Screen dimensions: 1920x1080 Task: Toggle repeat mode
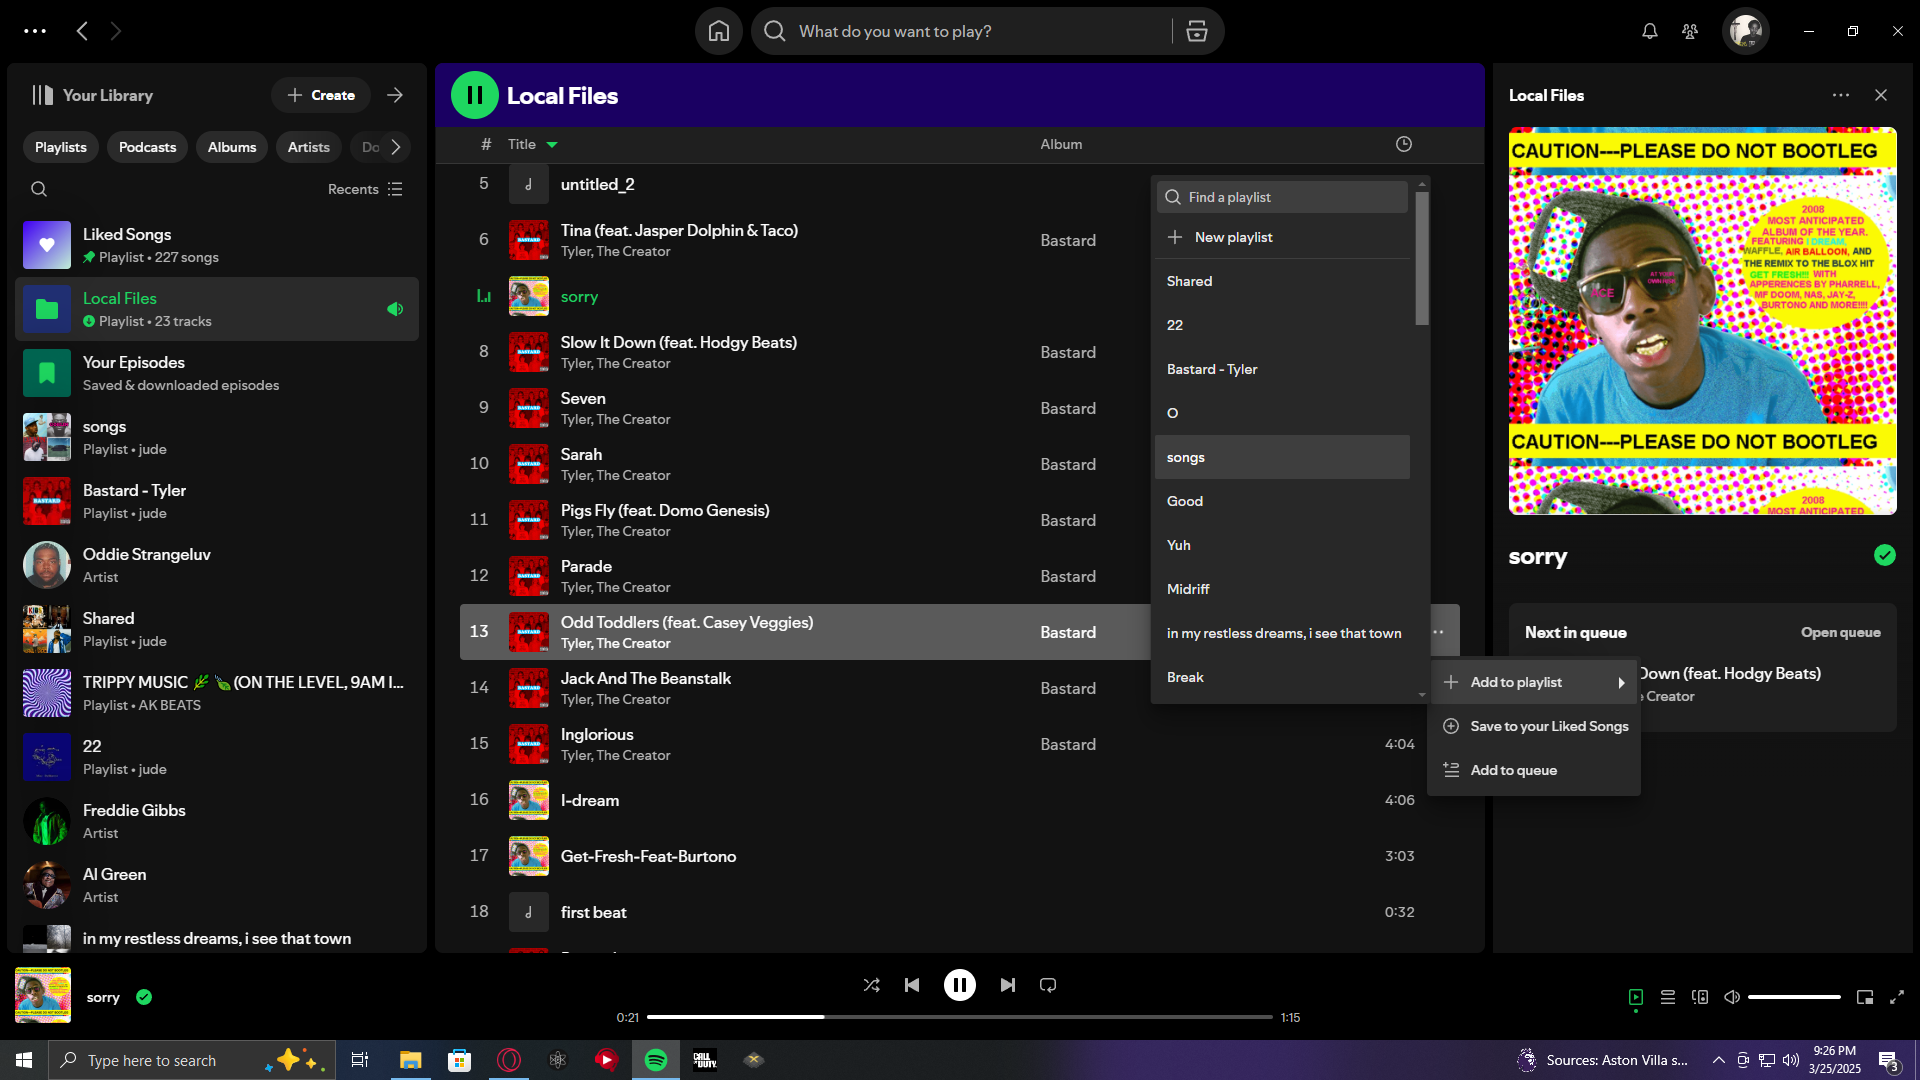tap(1048, 985)
